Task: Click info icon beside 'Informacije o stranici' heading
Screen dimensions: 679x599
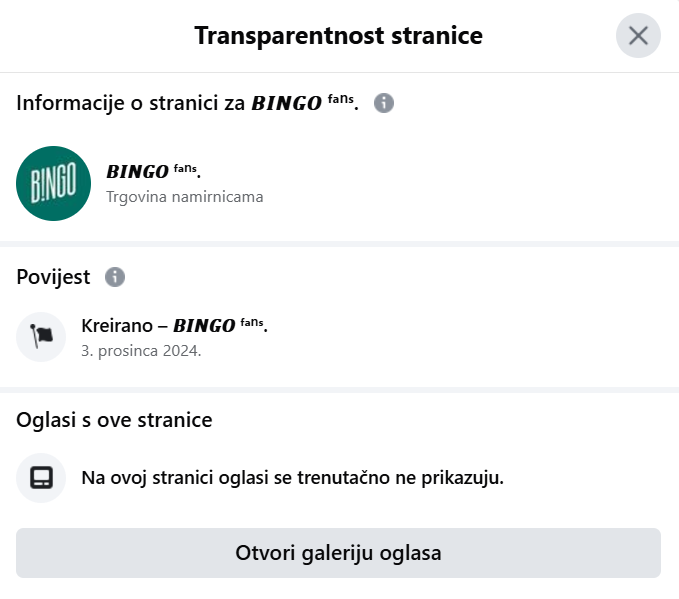Action: [384, 103]
